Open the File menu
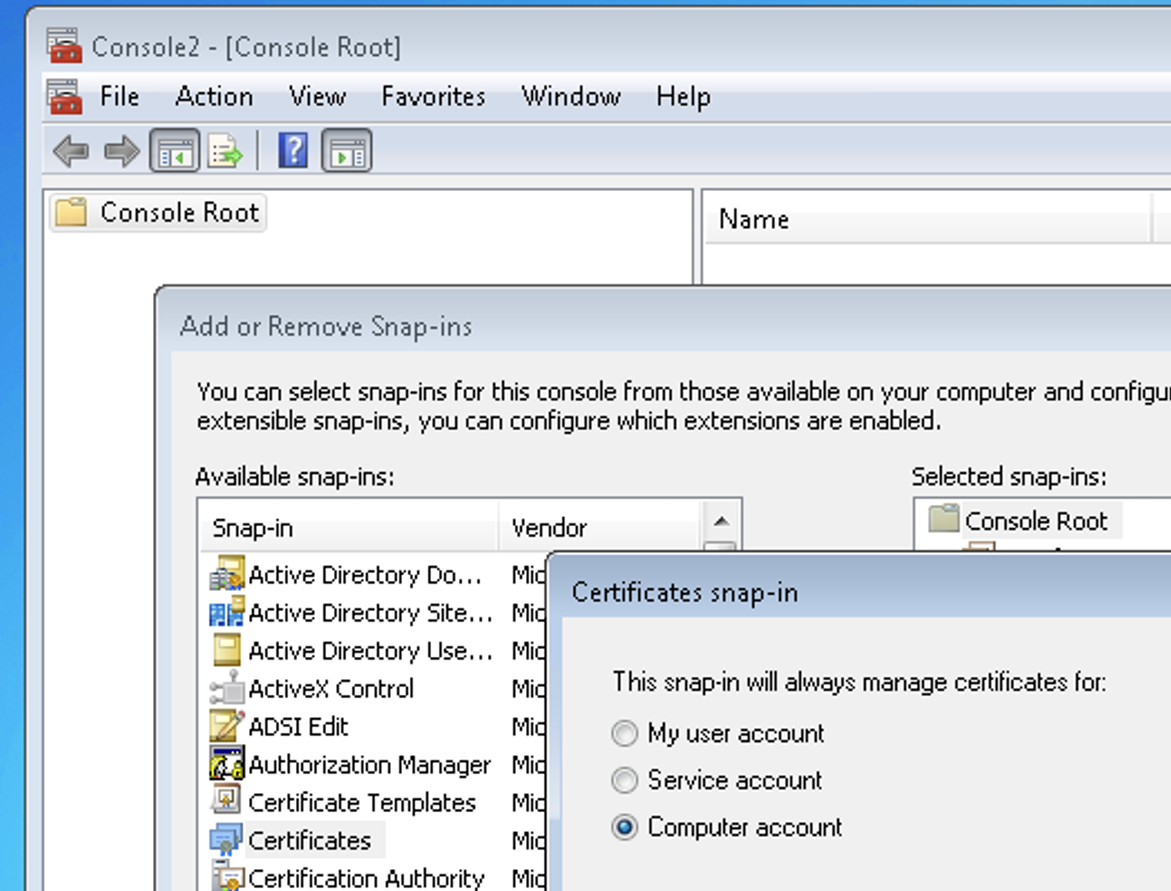Screen dimensions: 1171x891 point(119,97)
